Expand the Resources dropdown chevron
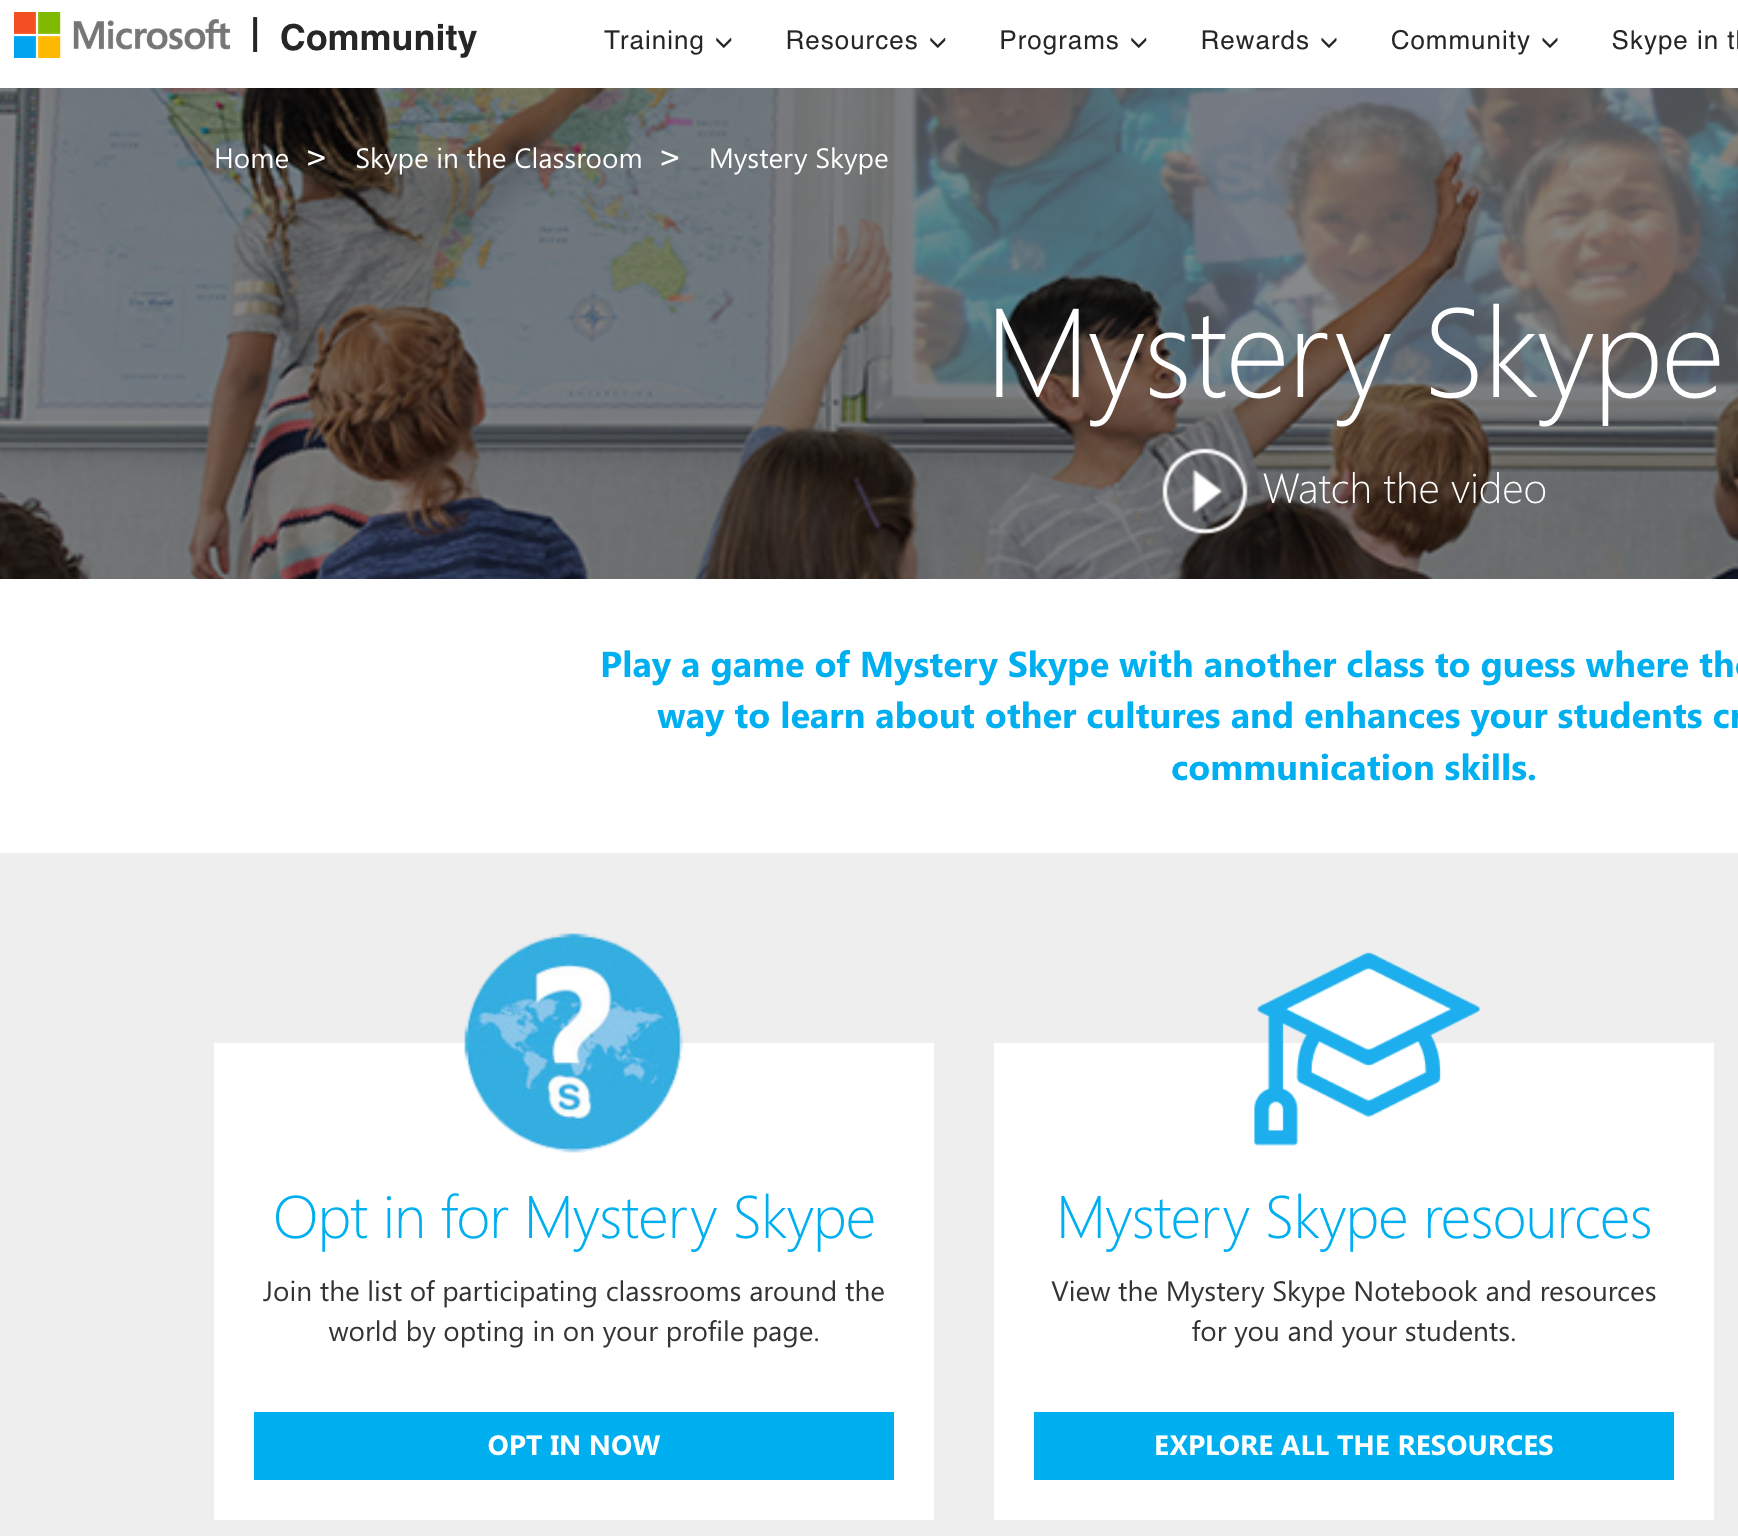 (938, 42)
